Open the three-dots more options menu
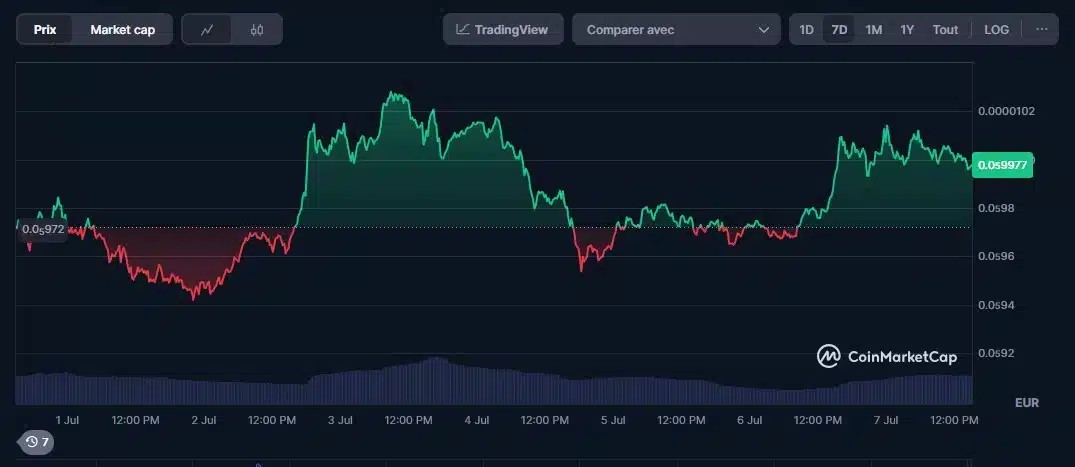The image size is (1075, 467). (x=1042, y=29)
